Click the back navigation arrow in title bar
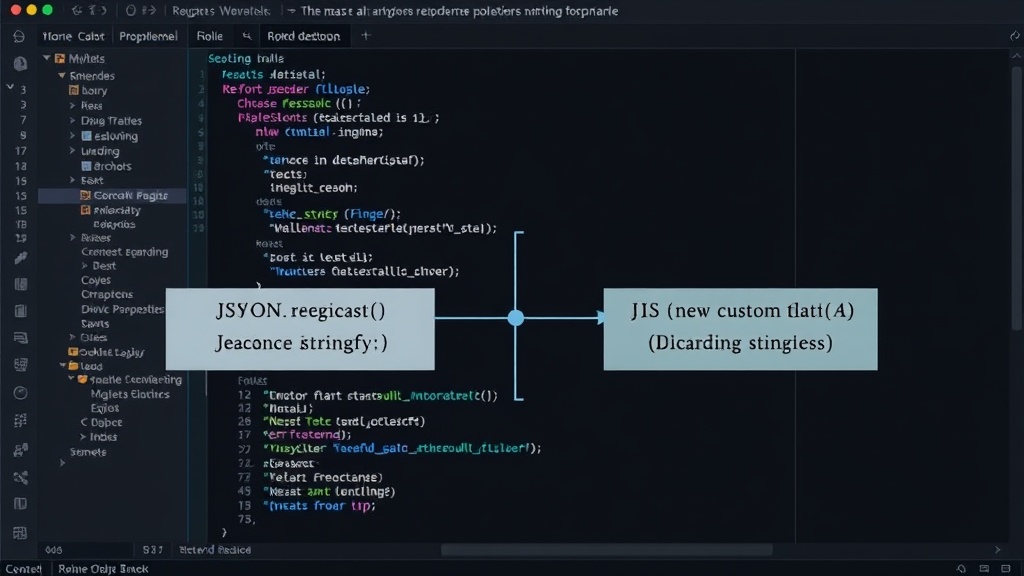Viewport: 1024px width, 576px height. [x=77, y=10]
